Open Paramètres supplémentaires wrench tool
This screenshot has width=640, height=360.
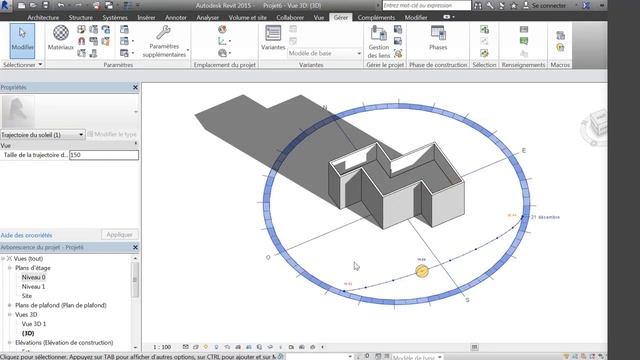[x=164, y=41]
